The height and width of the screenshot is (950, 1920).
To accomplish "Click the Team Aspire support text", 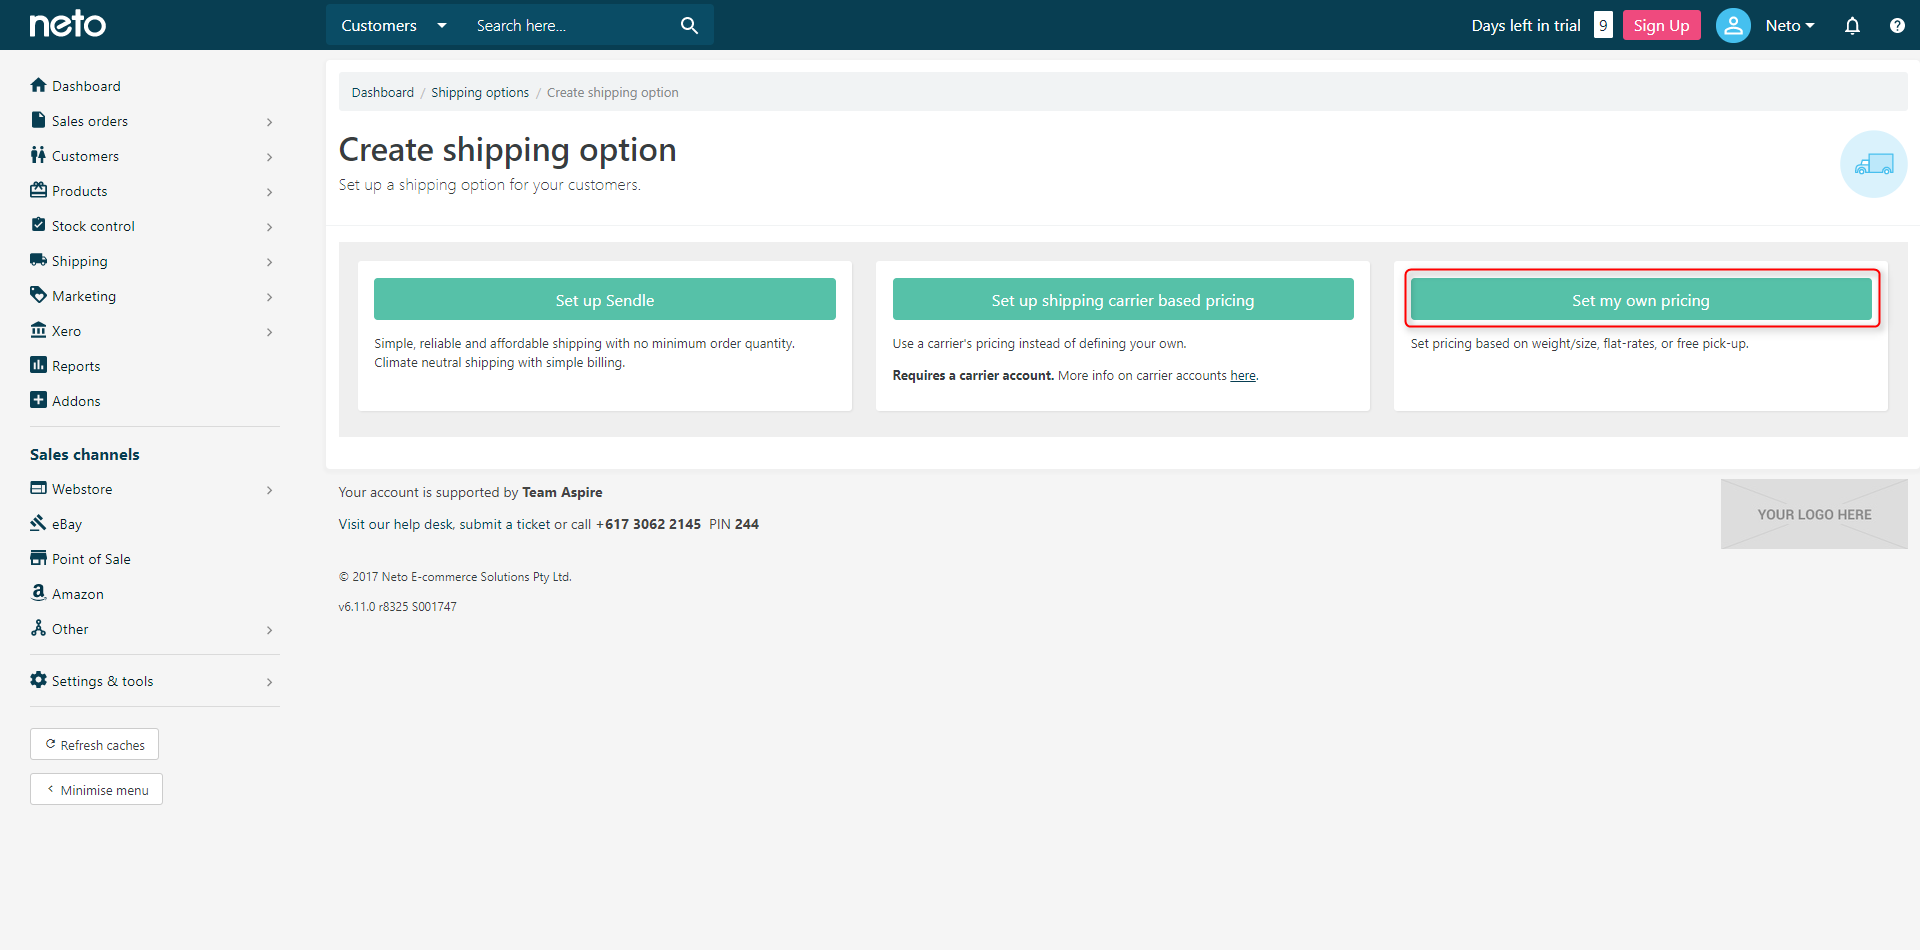I will [x=562, y=492].
